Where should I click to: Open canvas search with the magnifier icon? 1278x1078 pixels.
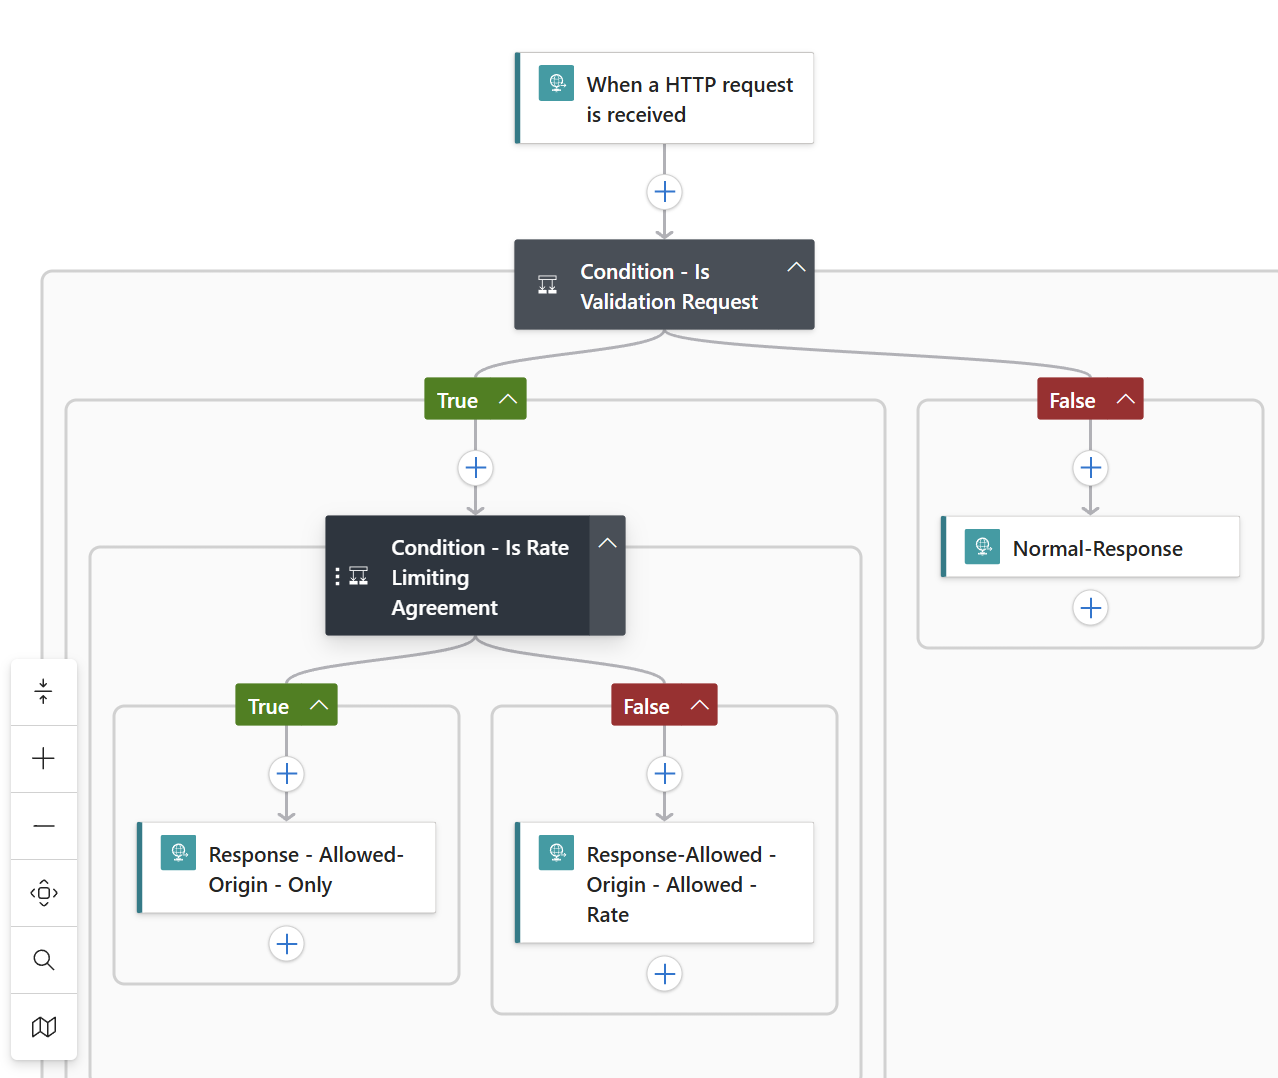(44, 960)
